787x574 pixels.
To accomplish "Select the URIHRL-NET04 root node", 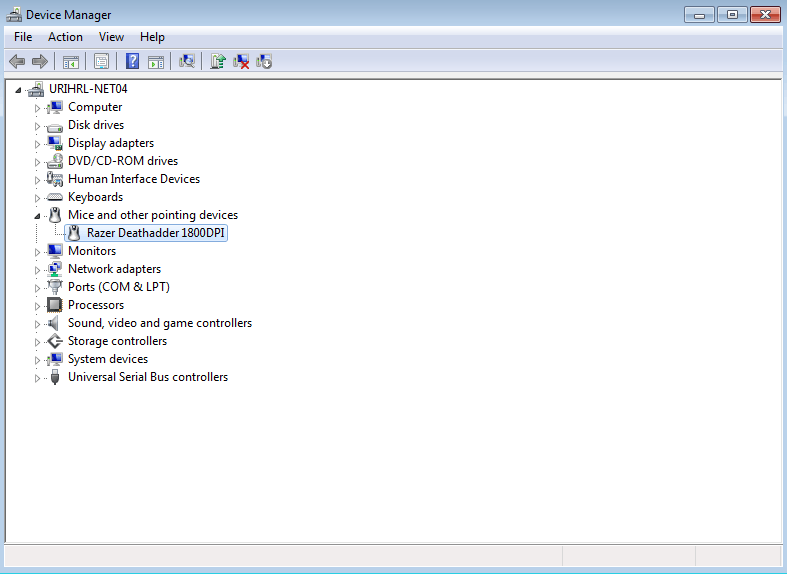I will pos(88,89).
